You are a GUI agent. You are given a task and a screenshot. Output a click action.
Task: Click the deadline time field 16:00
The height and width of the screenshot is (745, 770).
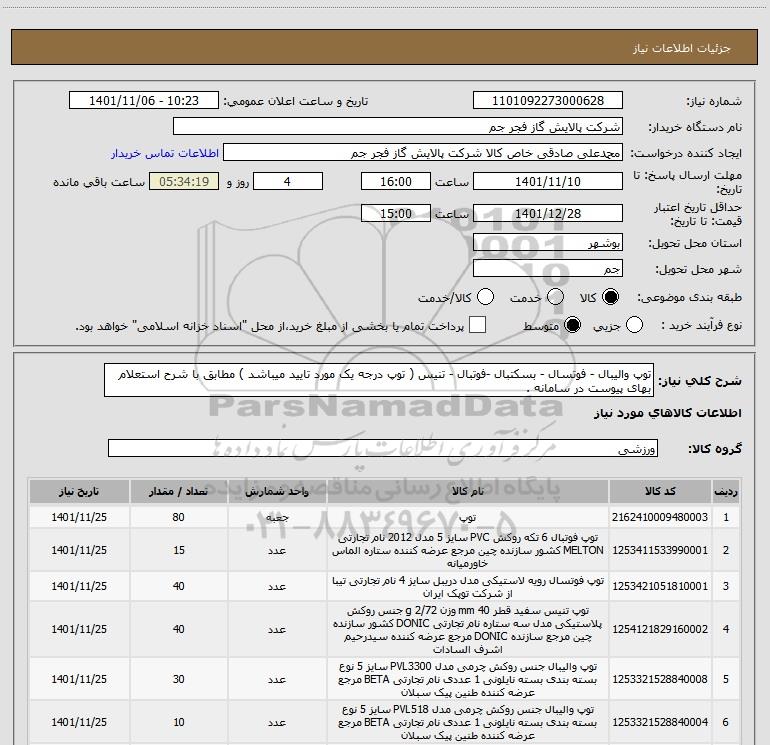coord(396,181)
